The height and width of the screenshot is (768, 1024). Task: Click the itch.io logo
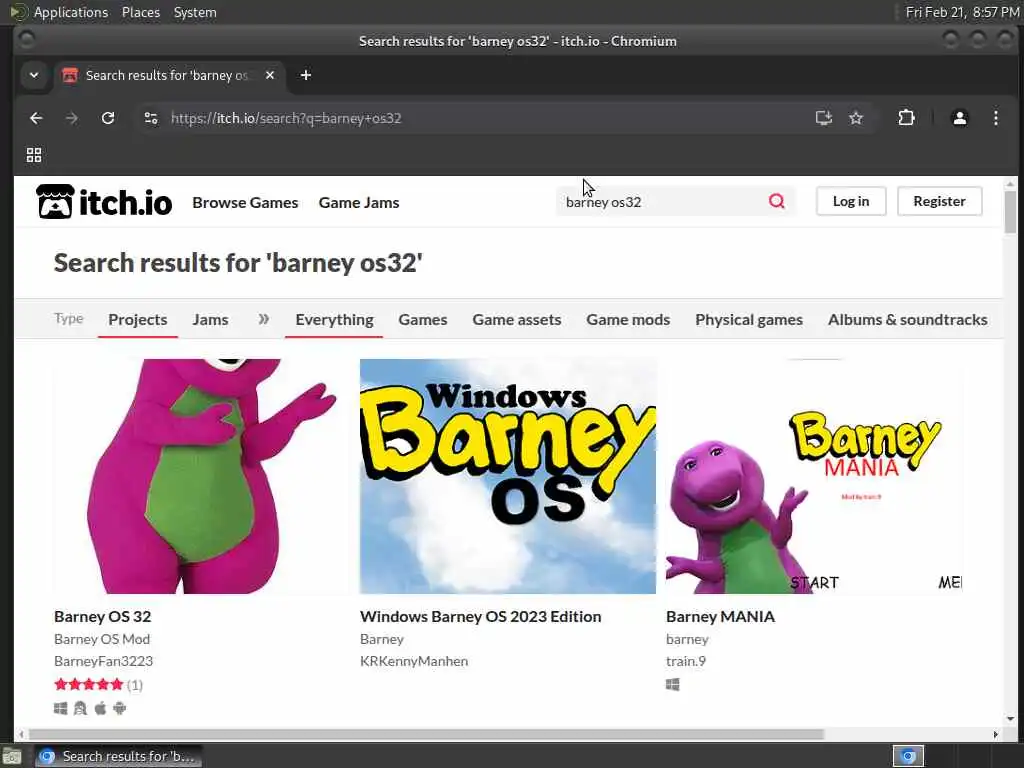(x=104, y=202)
